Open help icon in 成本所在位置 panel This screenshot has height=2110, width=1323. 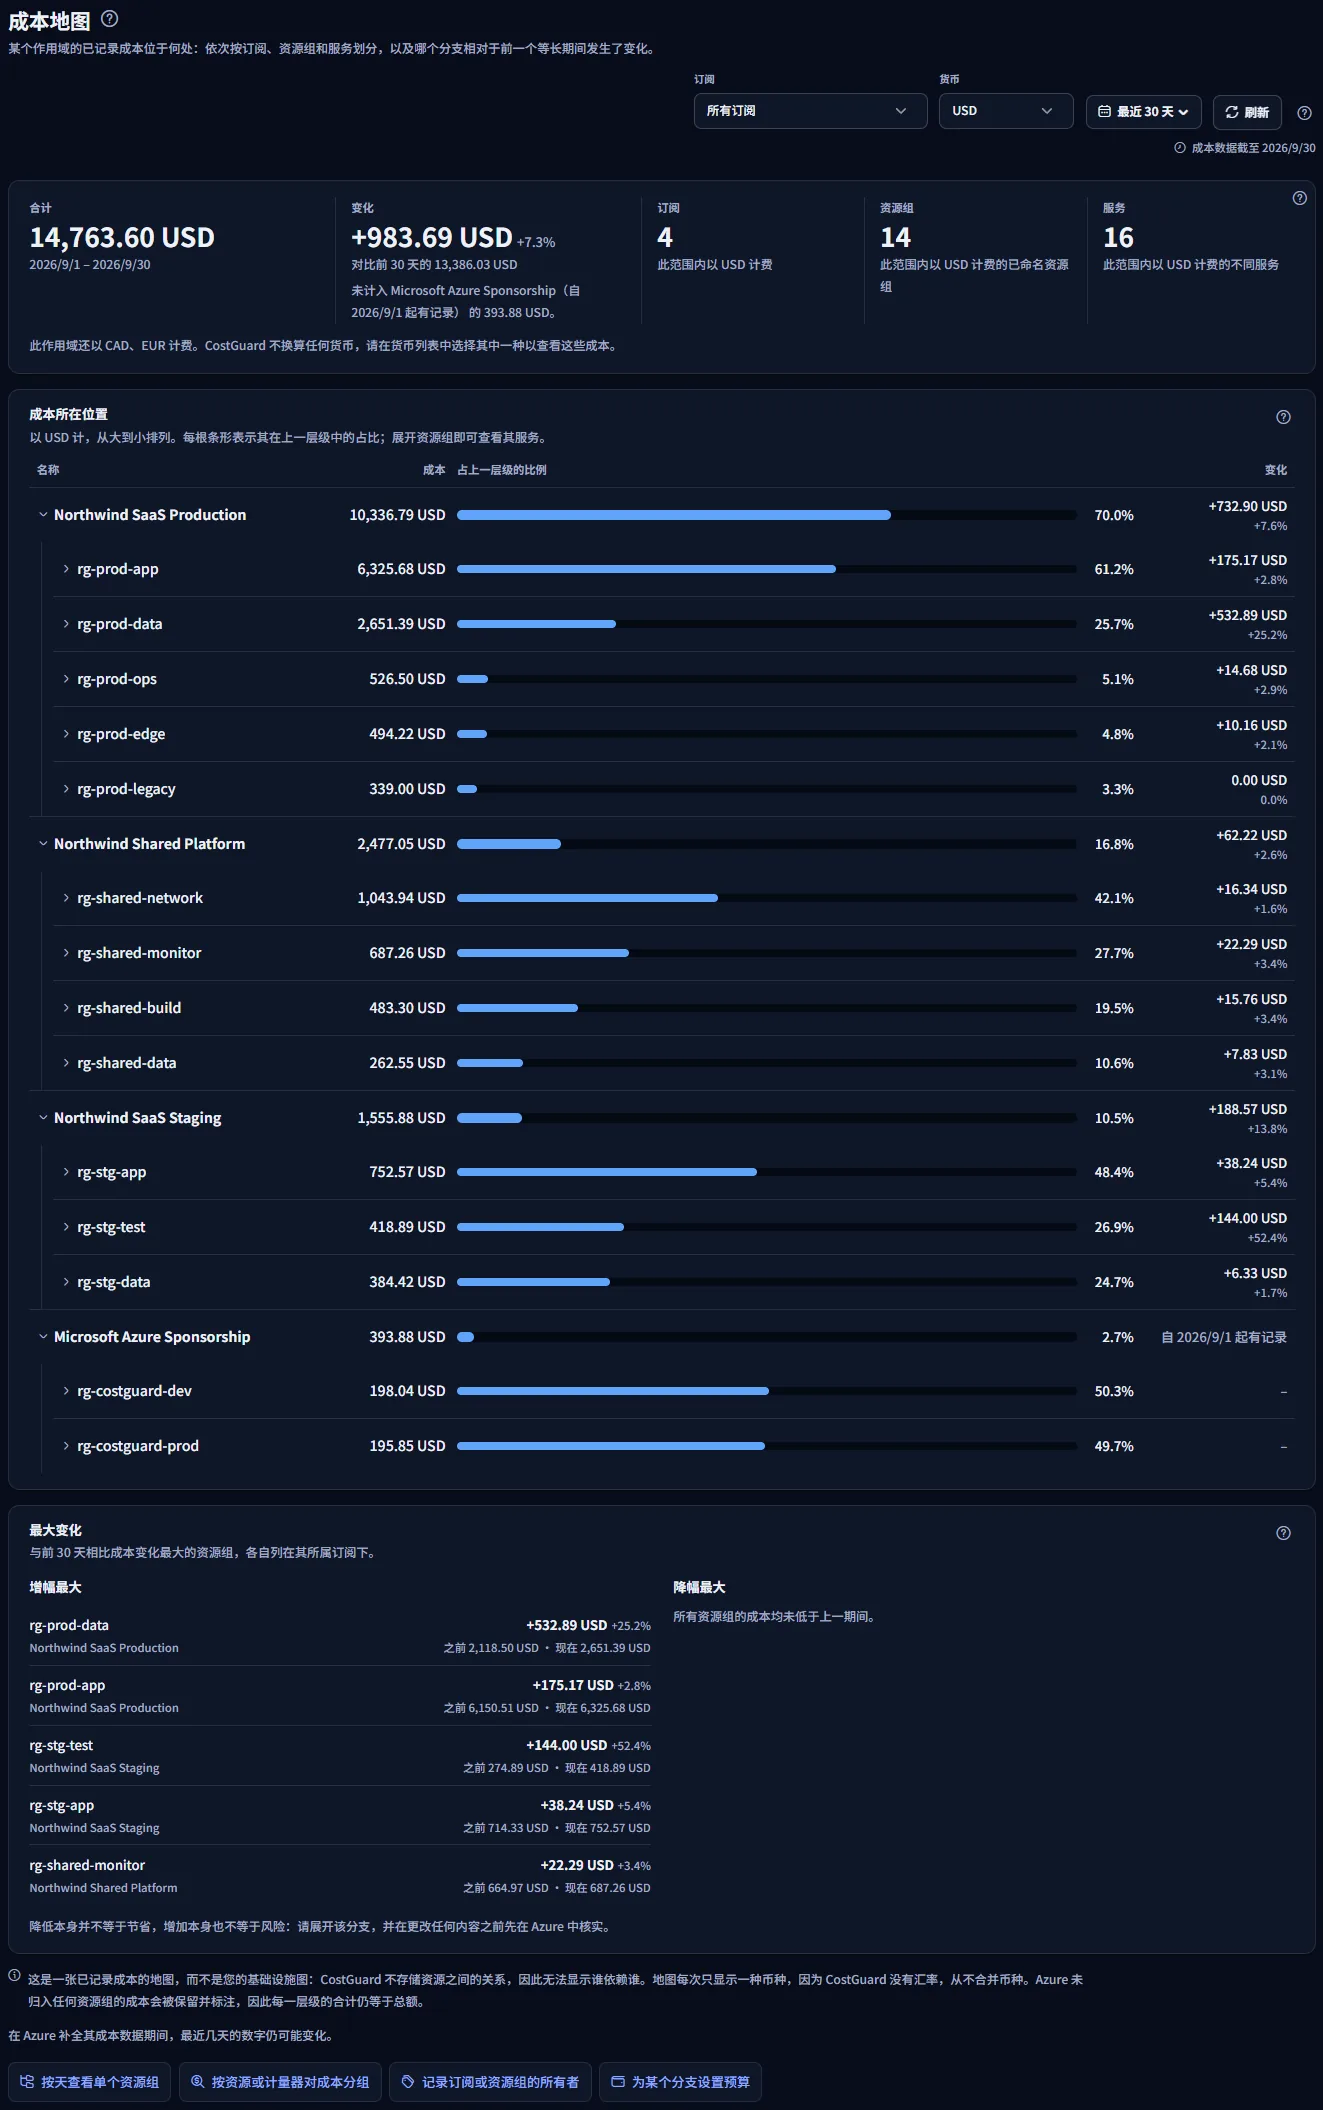tap(1283, 417)
